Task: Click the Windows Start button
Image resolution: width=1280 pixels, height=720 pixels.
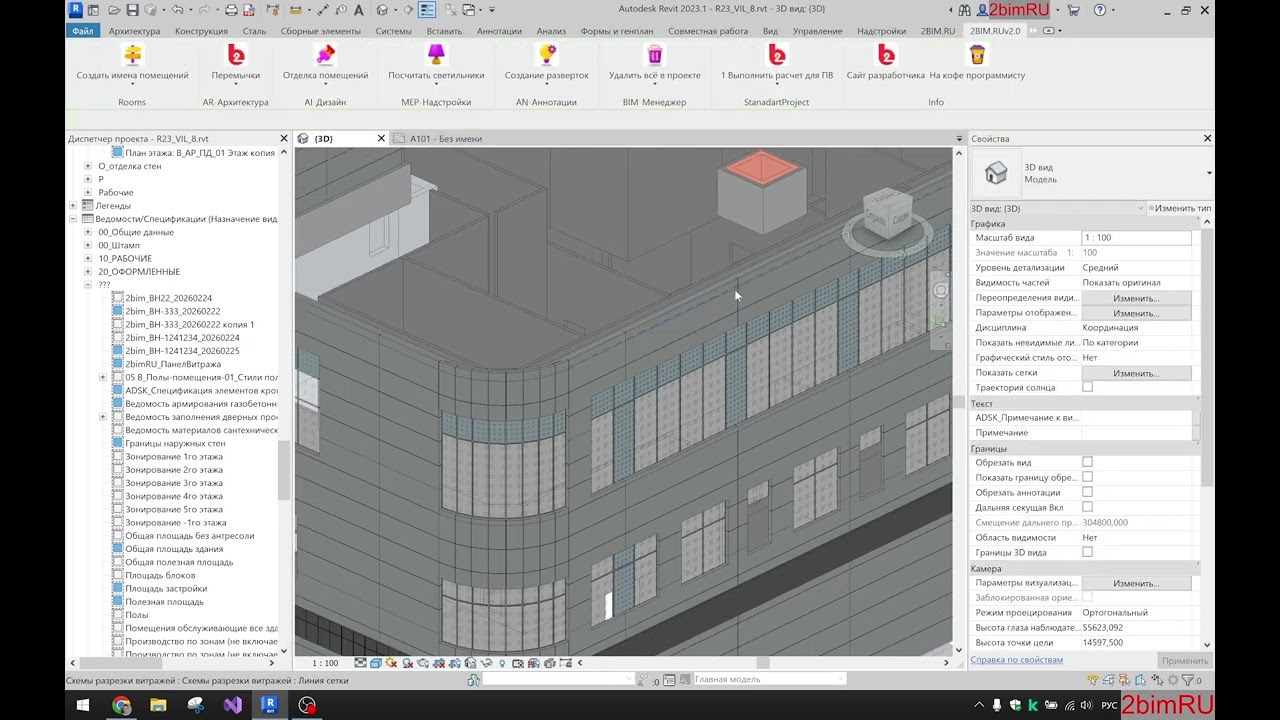Action: tap(83, 705)
